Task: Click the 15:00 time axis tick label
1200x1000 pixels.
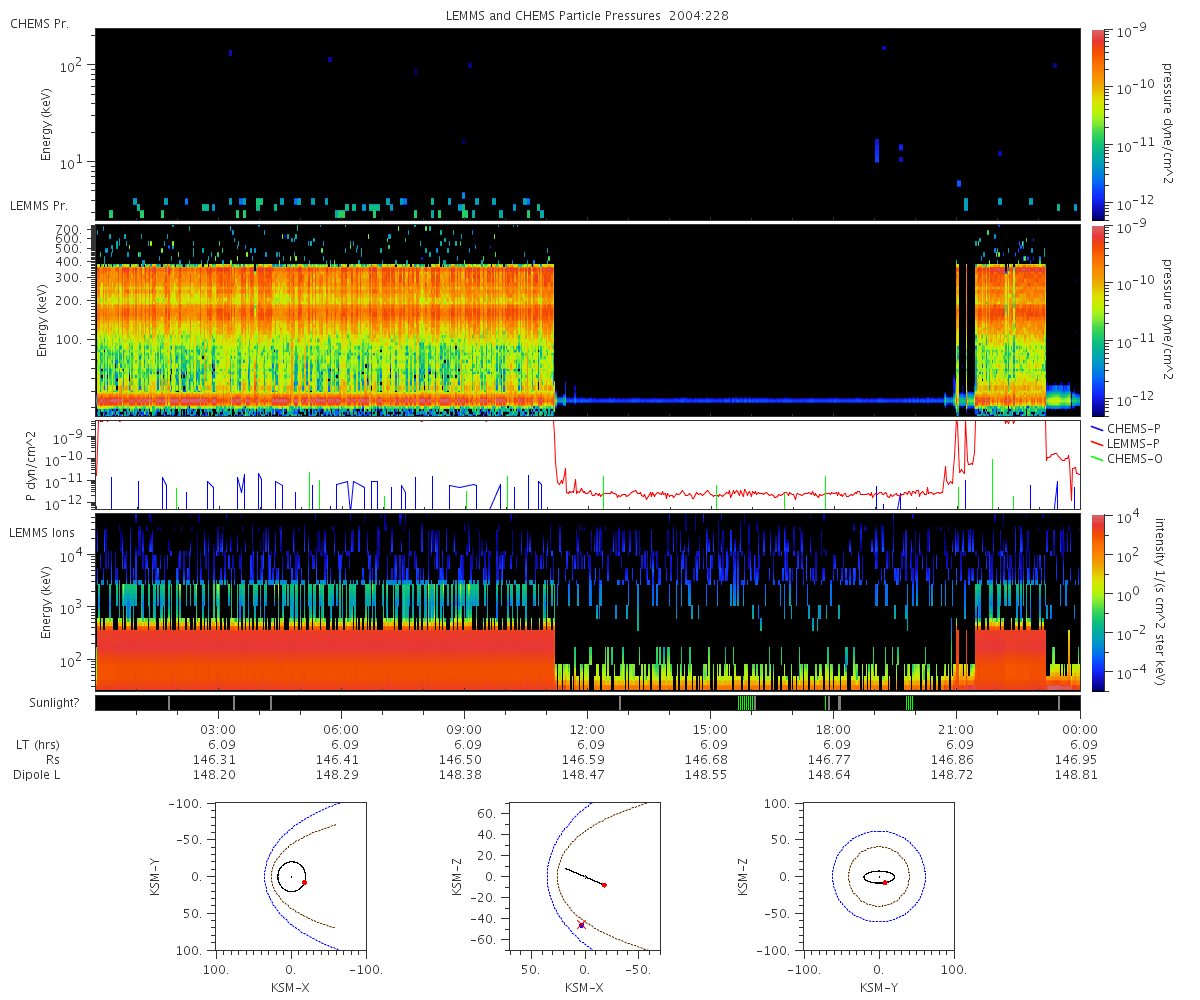Action: coord(710,730)
